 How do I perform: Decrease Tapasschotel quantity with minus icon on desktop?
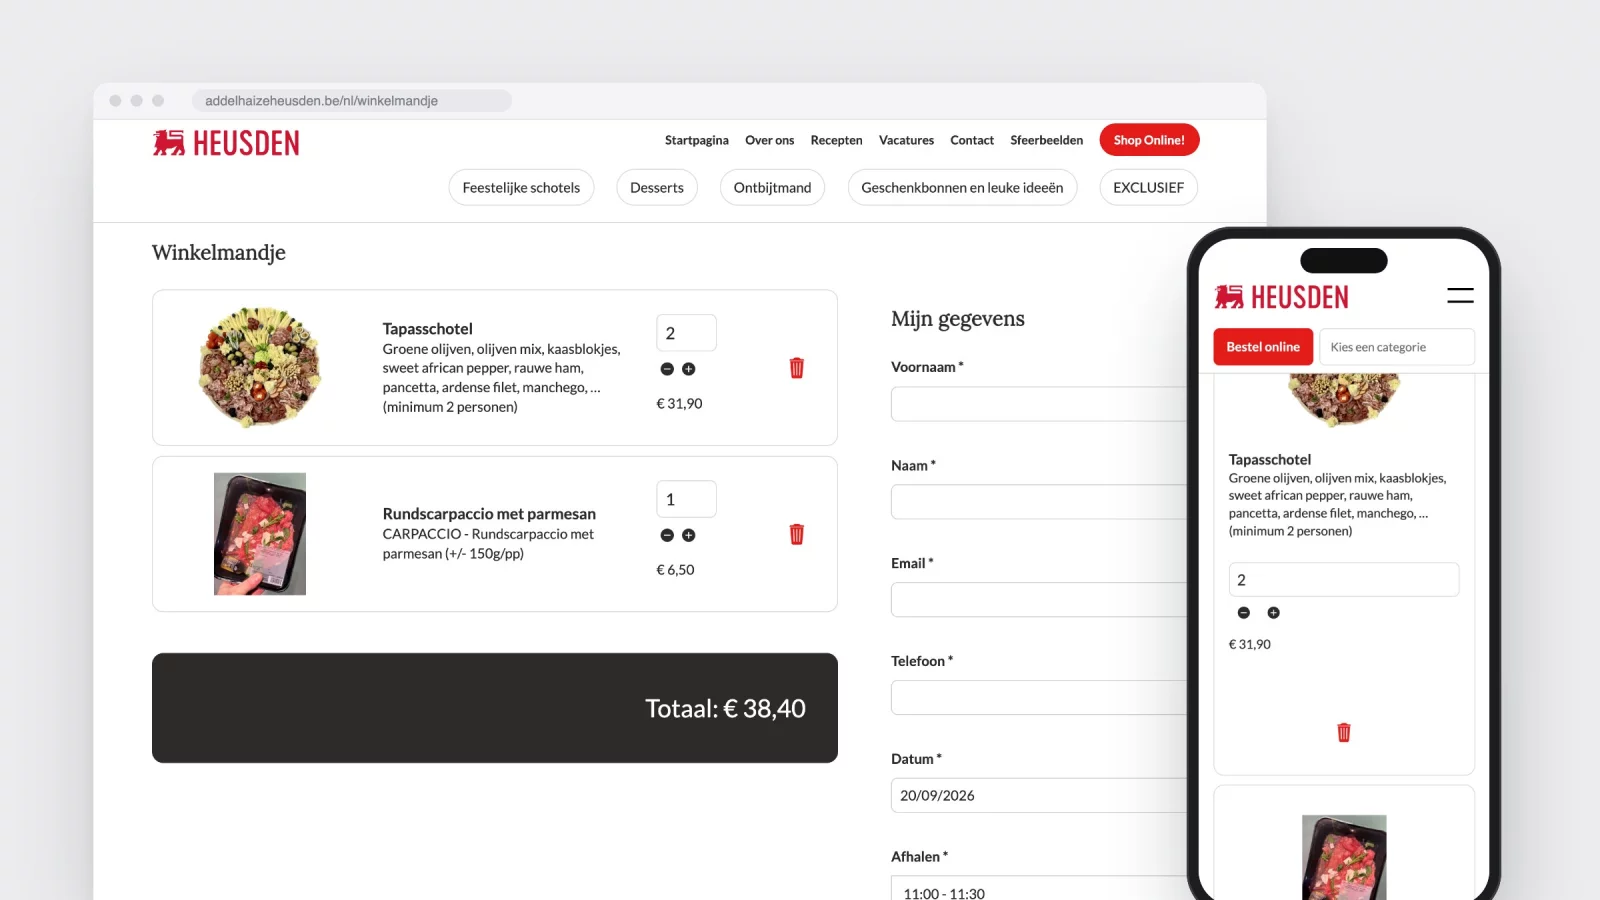tap(667, 369)
